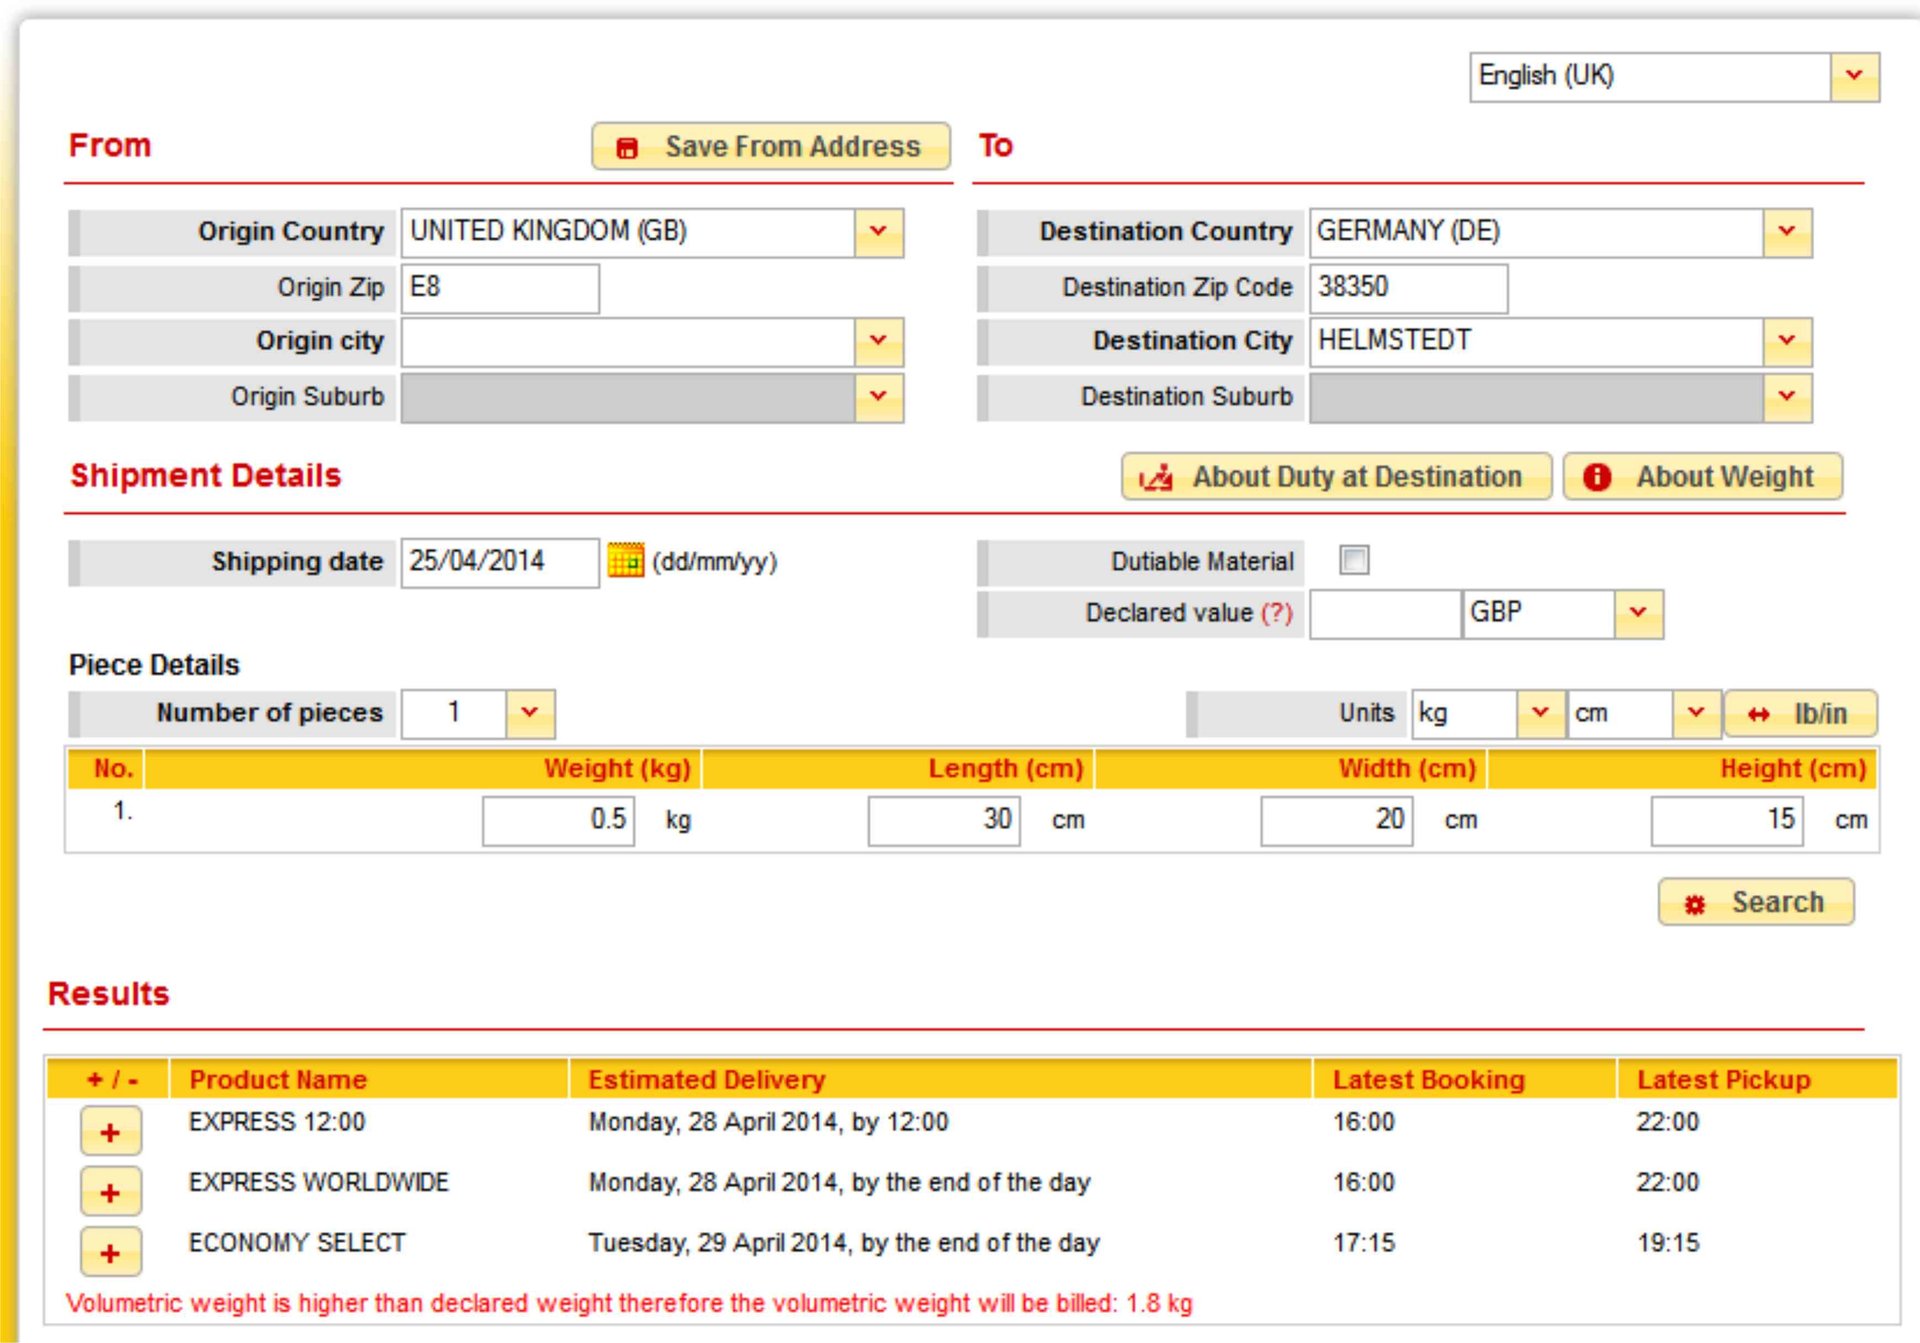Click the Height input for piece 1

pyautogui.click(x=1727, y=820)
